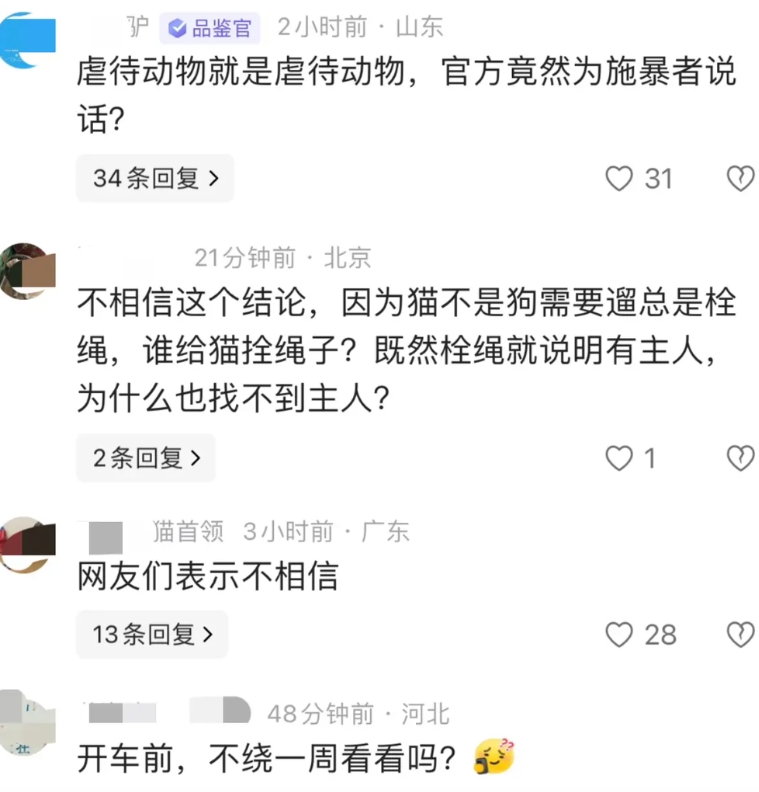Like the comment with 31 likes
Screen dimensions: 759x792
(619, 179)
